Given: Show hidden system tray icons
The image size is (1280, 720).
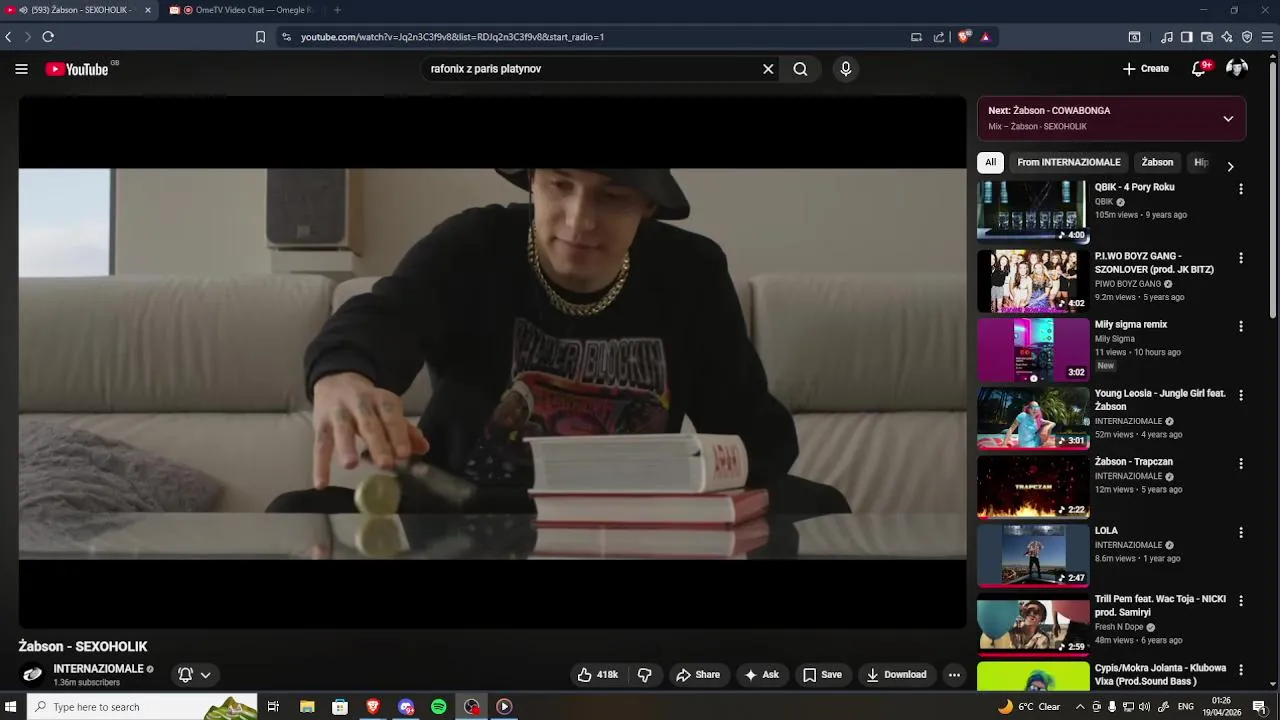Looking at the screenshot, I should point(1080,707).
